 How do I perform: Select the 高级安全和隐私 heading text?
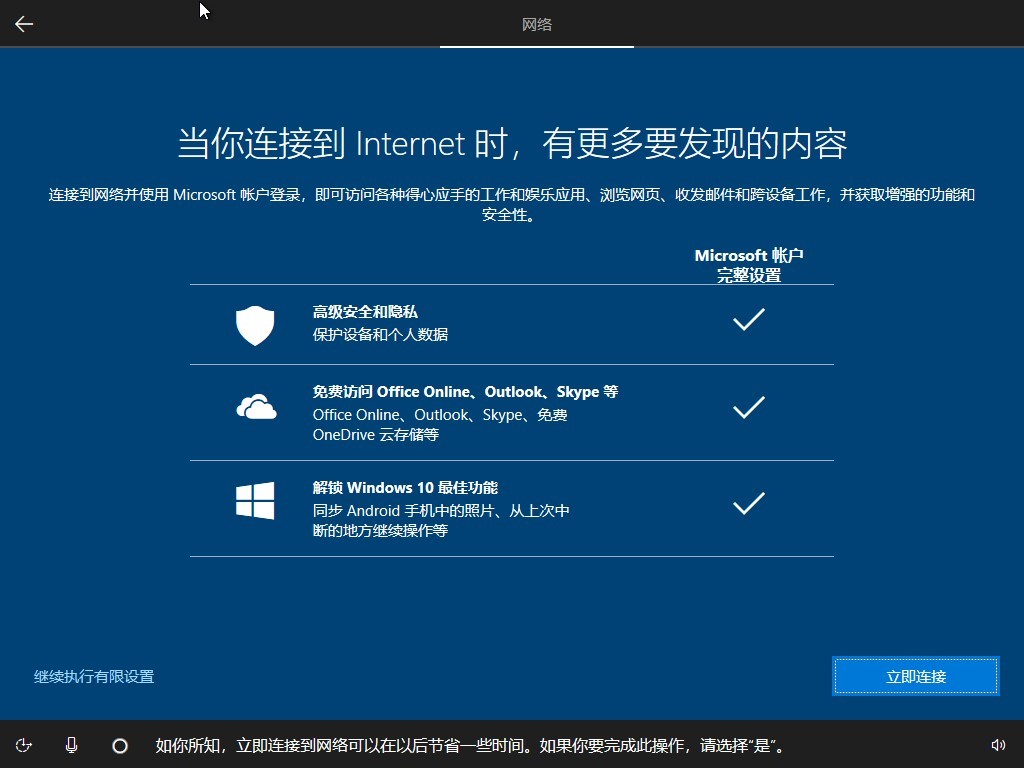[365, 312]
